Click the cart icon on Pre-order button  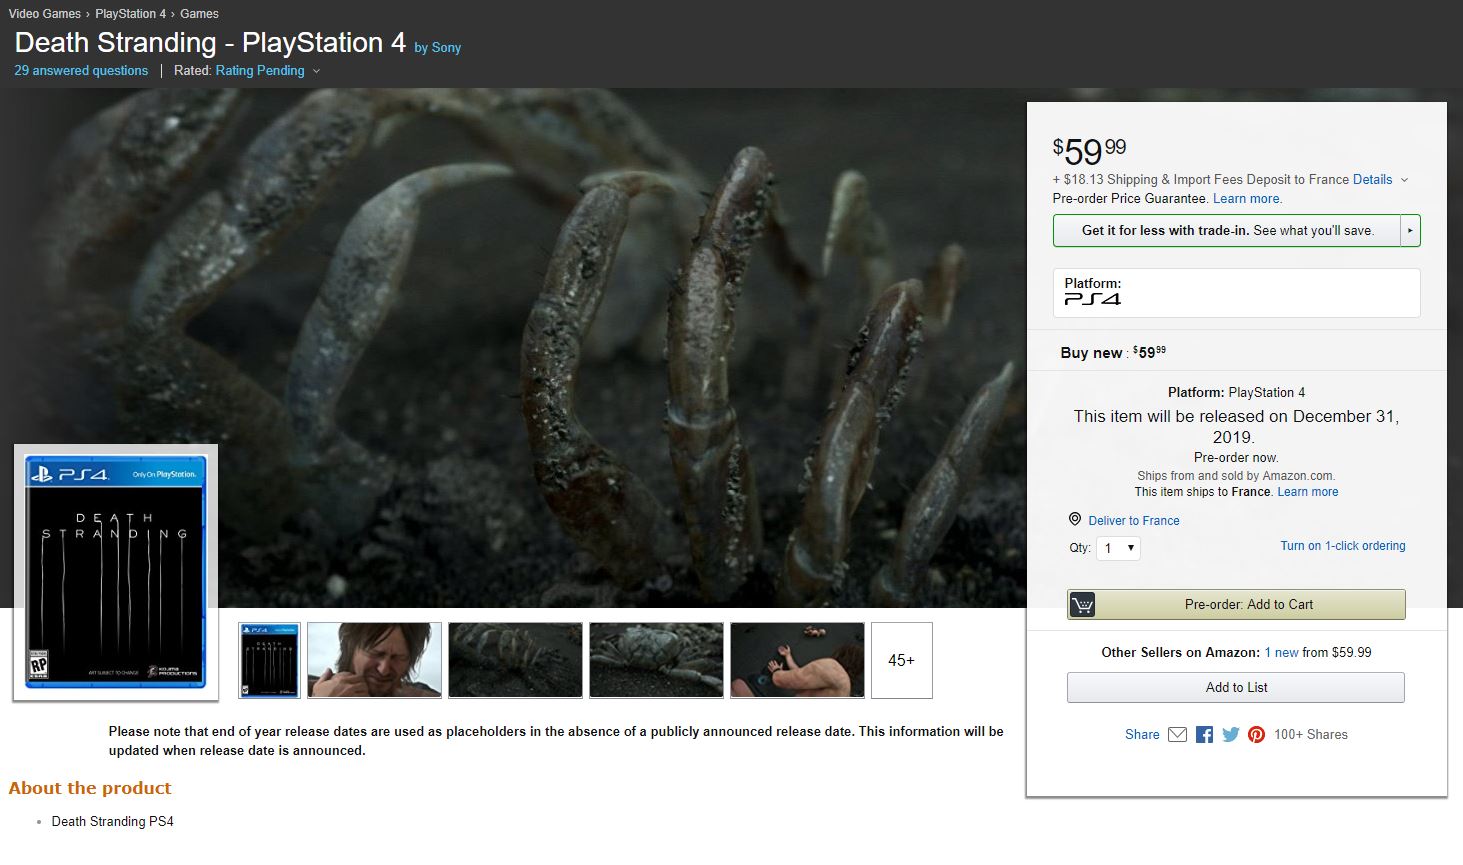(1082, 604)
